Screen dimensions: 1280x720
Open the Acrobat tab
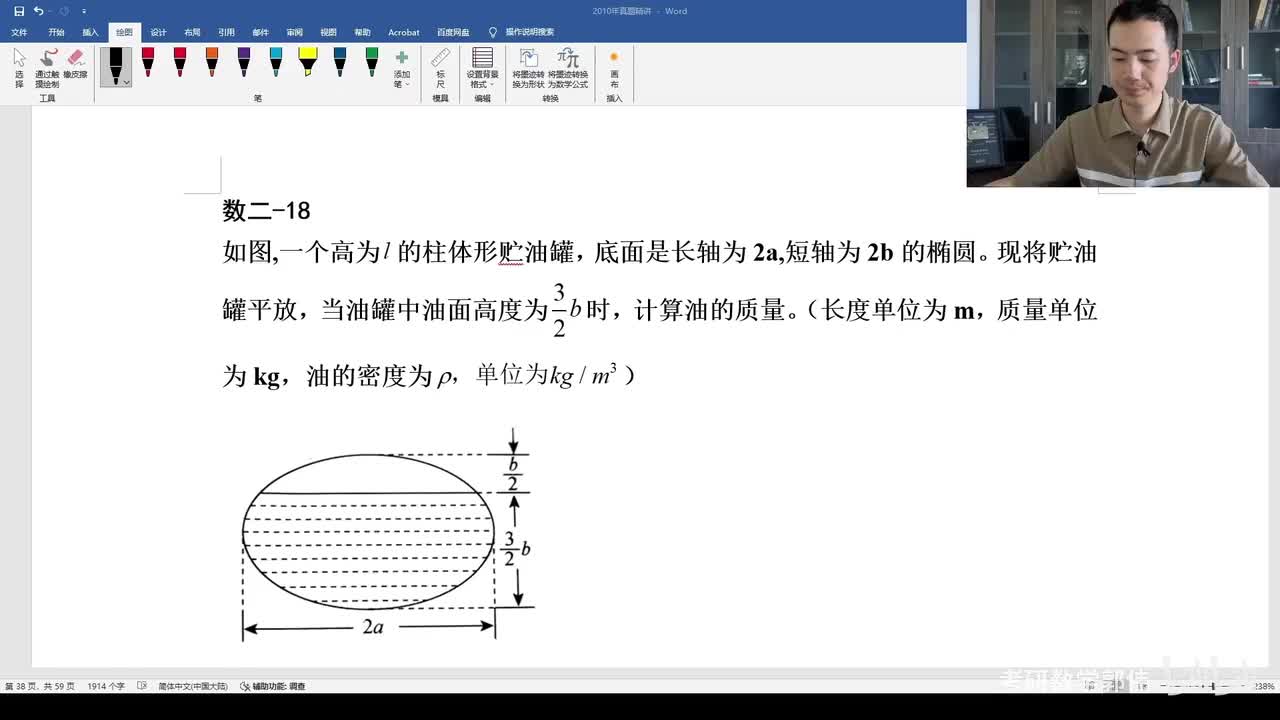404,32
